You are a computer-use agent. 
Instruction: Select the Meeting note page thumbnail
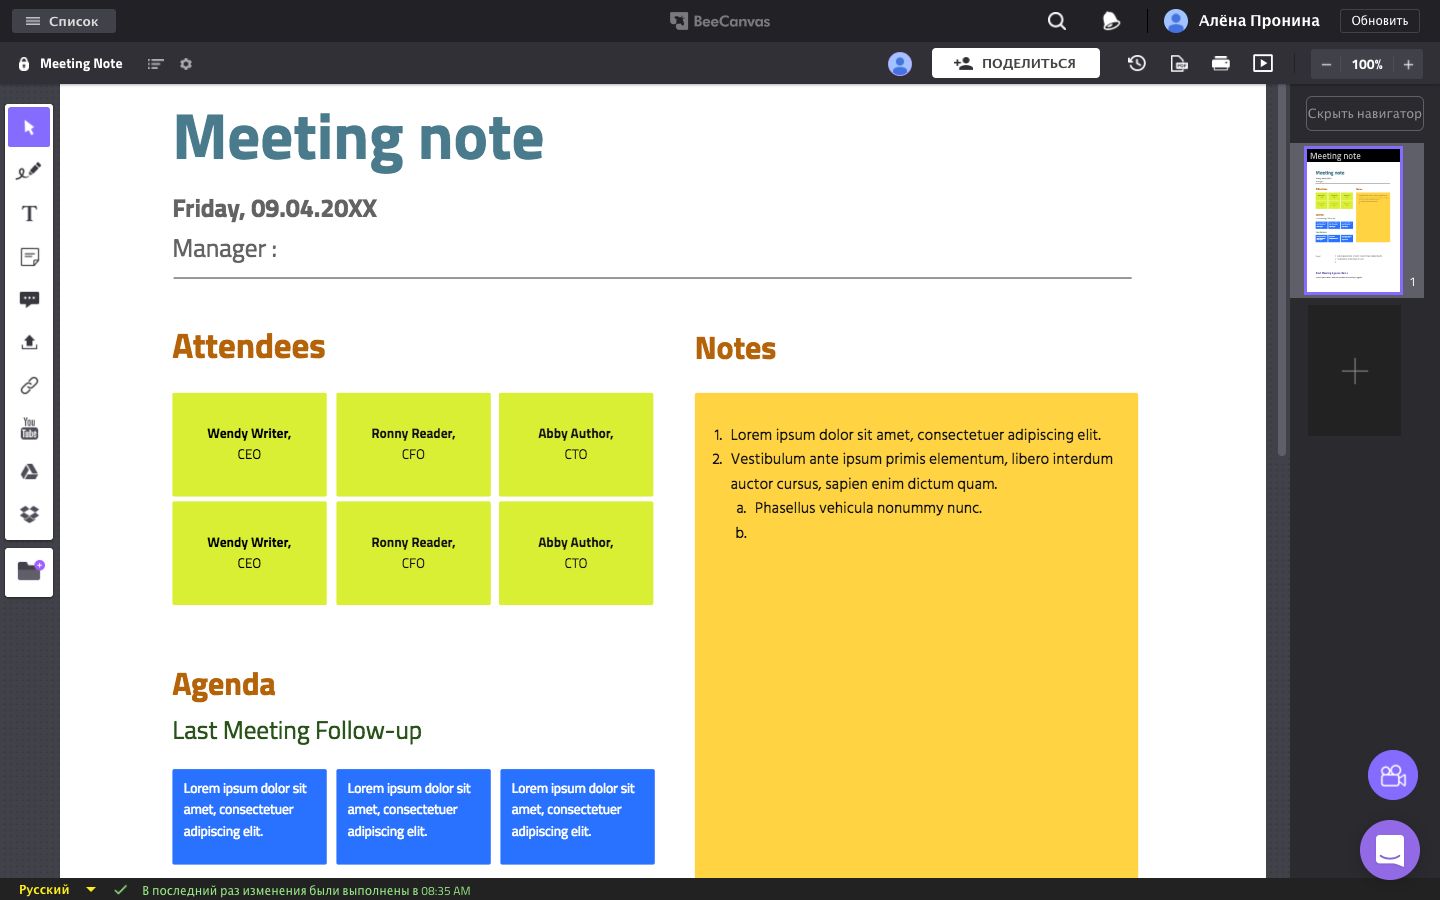[x=1354, y=220]
